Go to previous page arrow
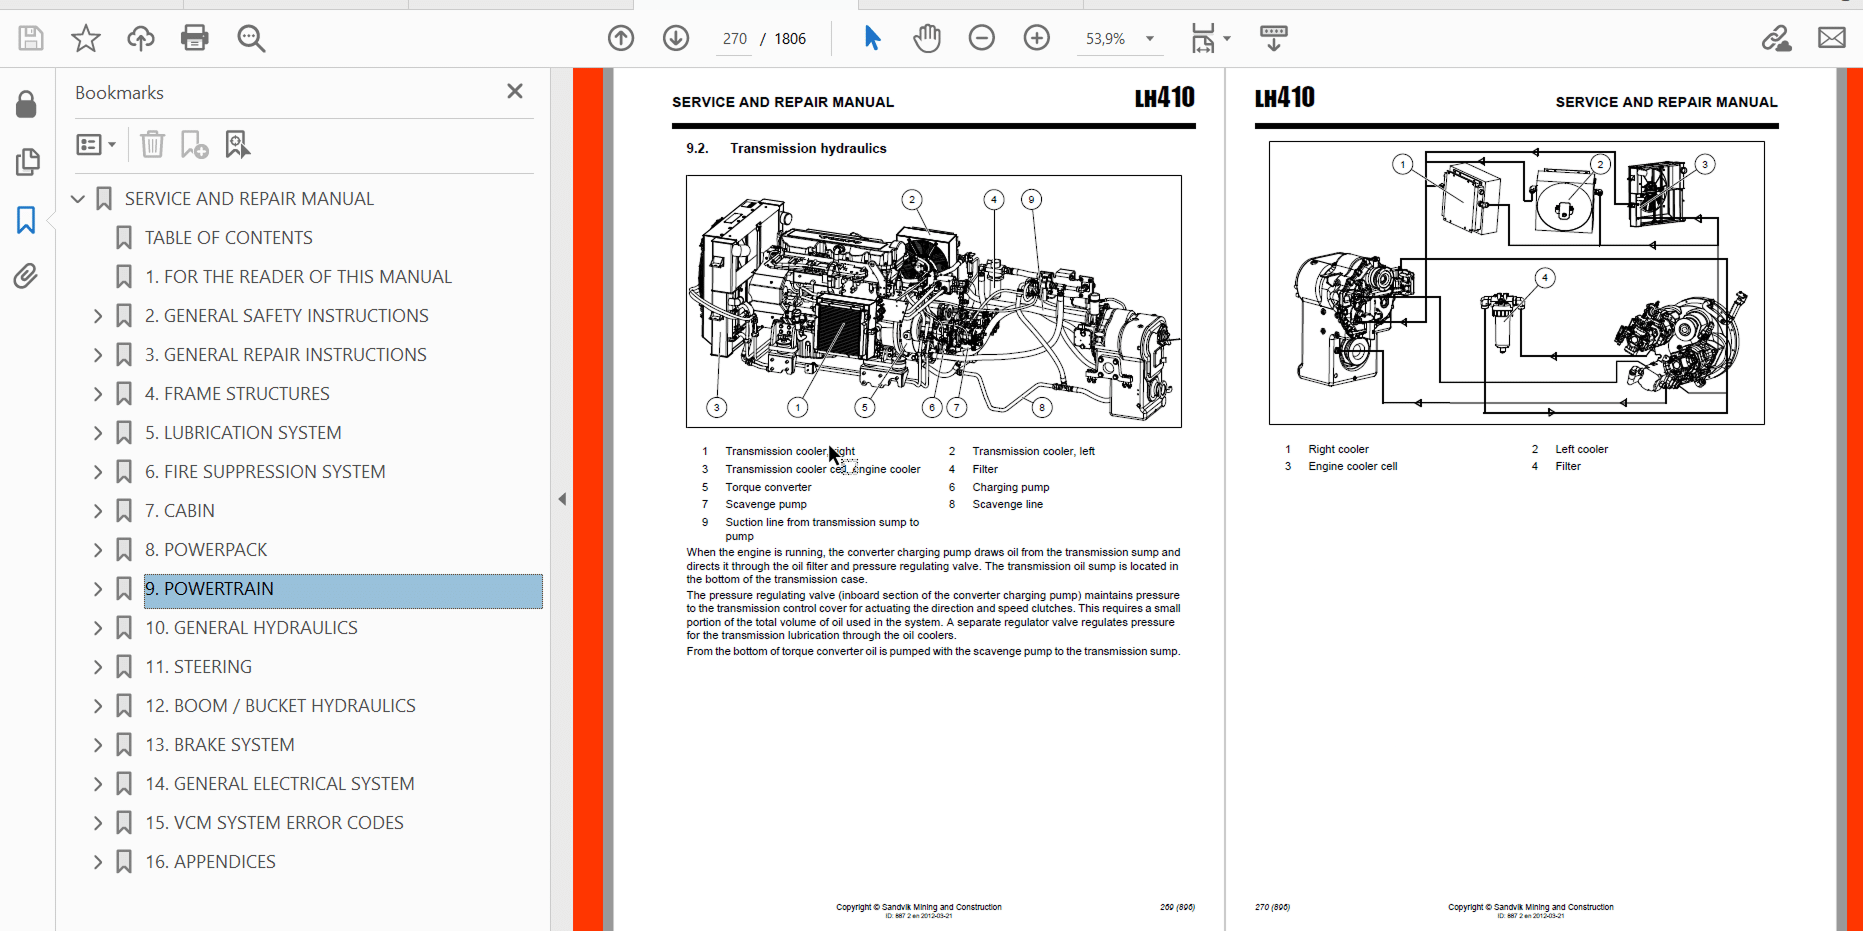 pos(621,39)
